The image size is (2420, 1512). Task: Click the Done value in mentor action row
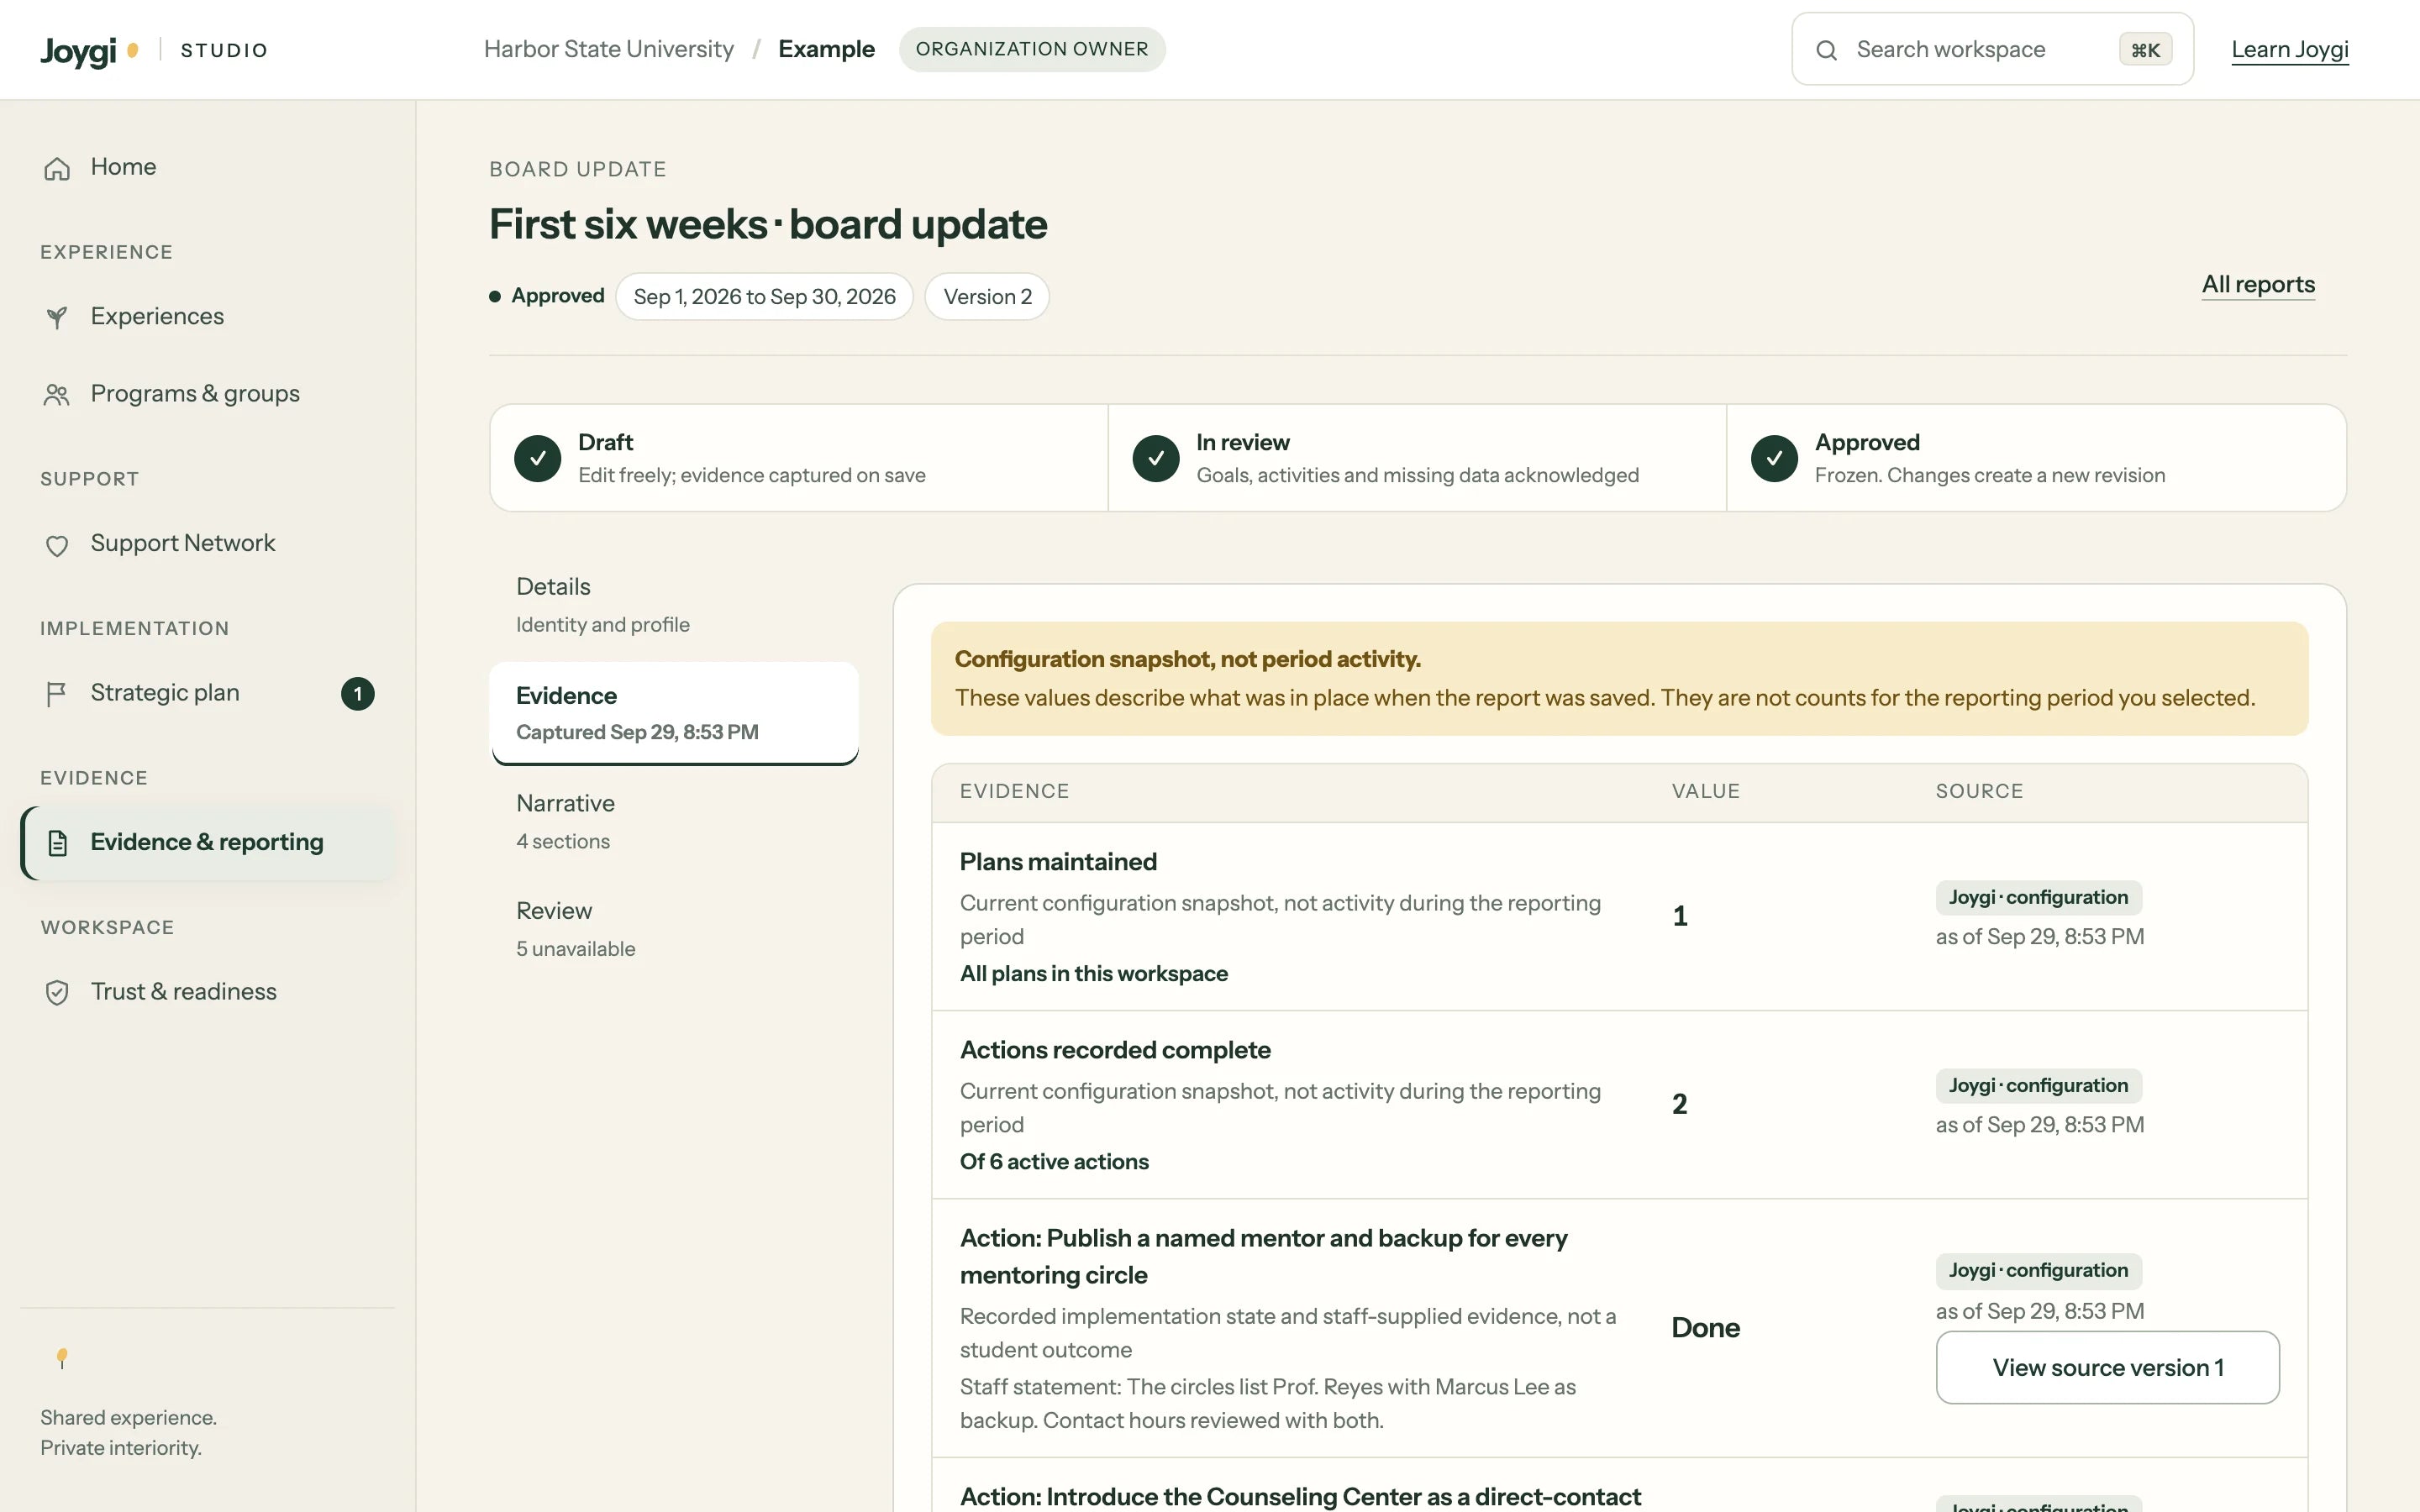[x=1705, y=1328]
